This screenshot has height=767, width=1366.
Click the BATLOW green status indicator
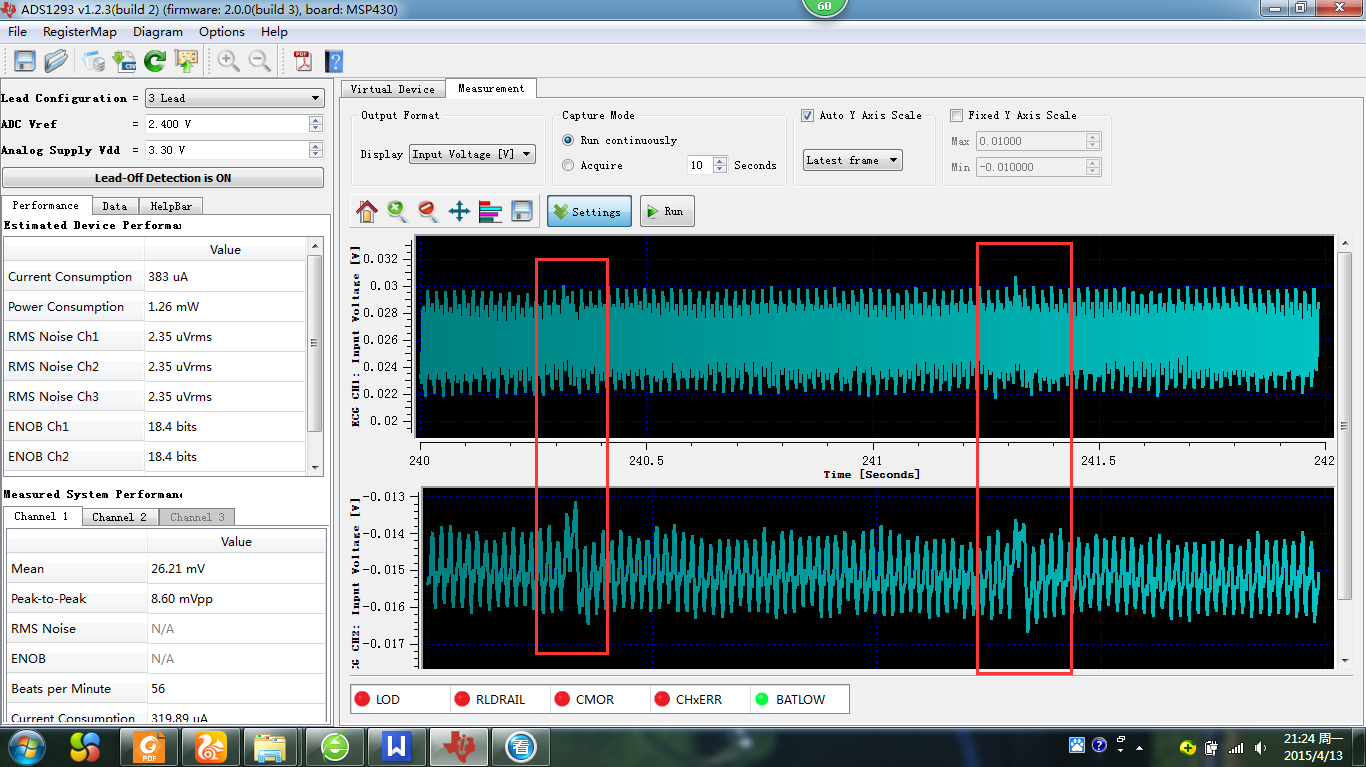coord(762,699)
